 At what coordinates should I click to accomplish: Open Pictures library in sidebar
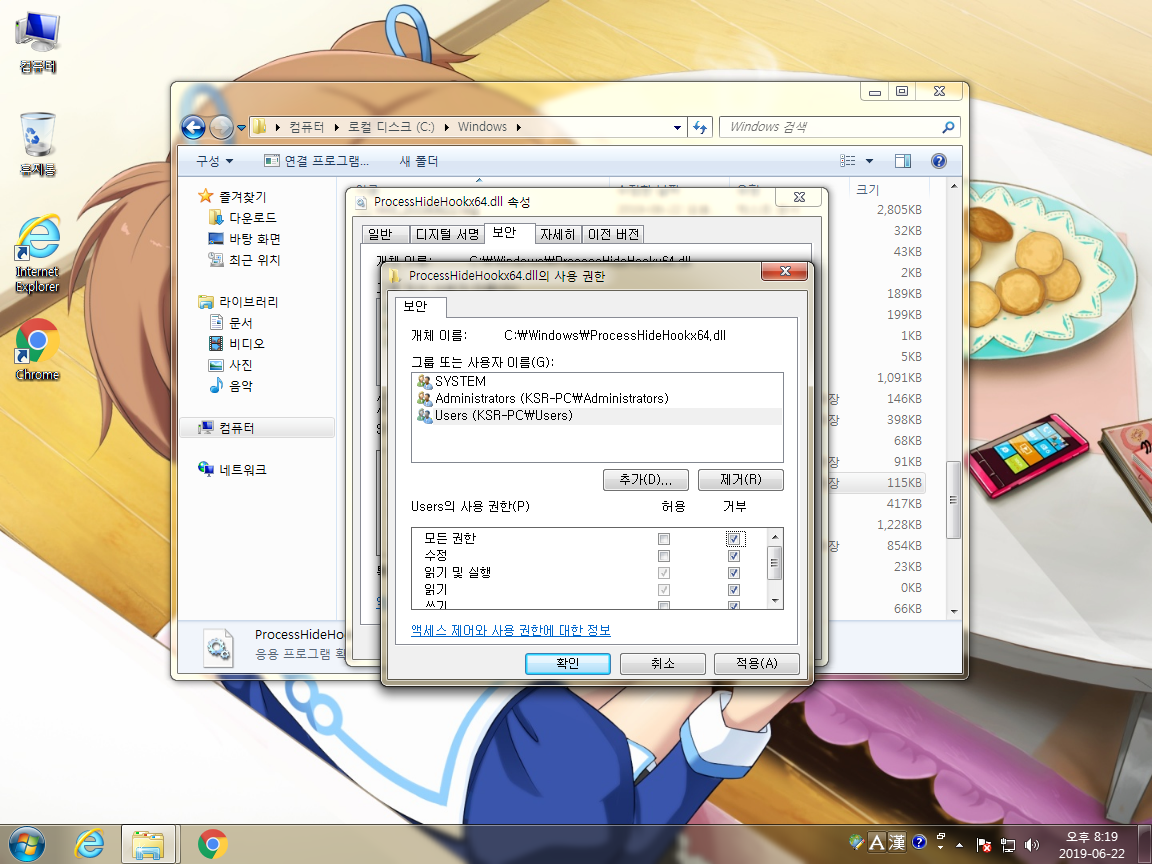(x=231, y=365)
